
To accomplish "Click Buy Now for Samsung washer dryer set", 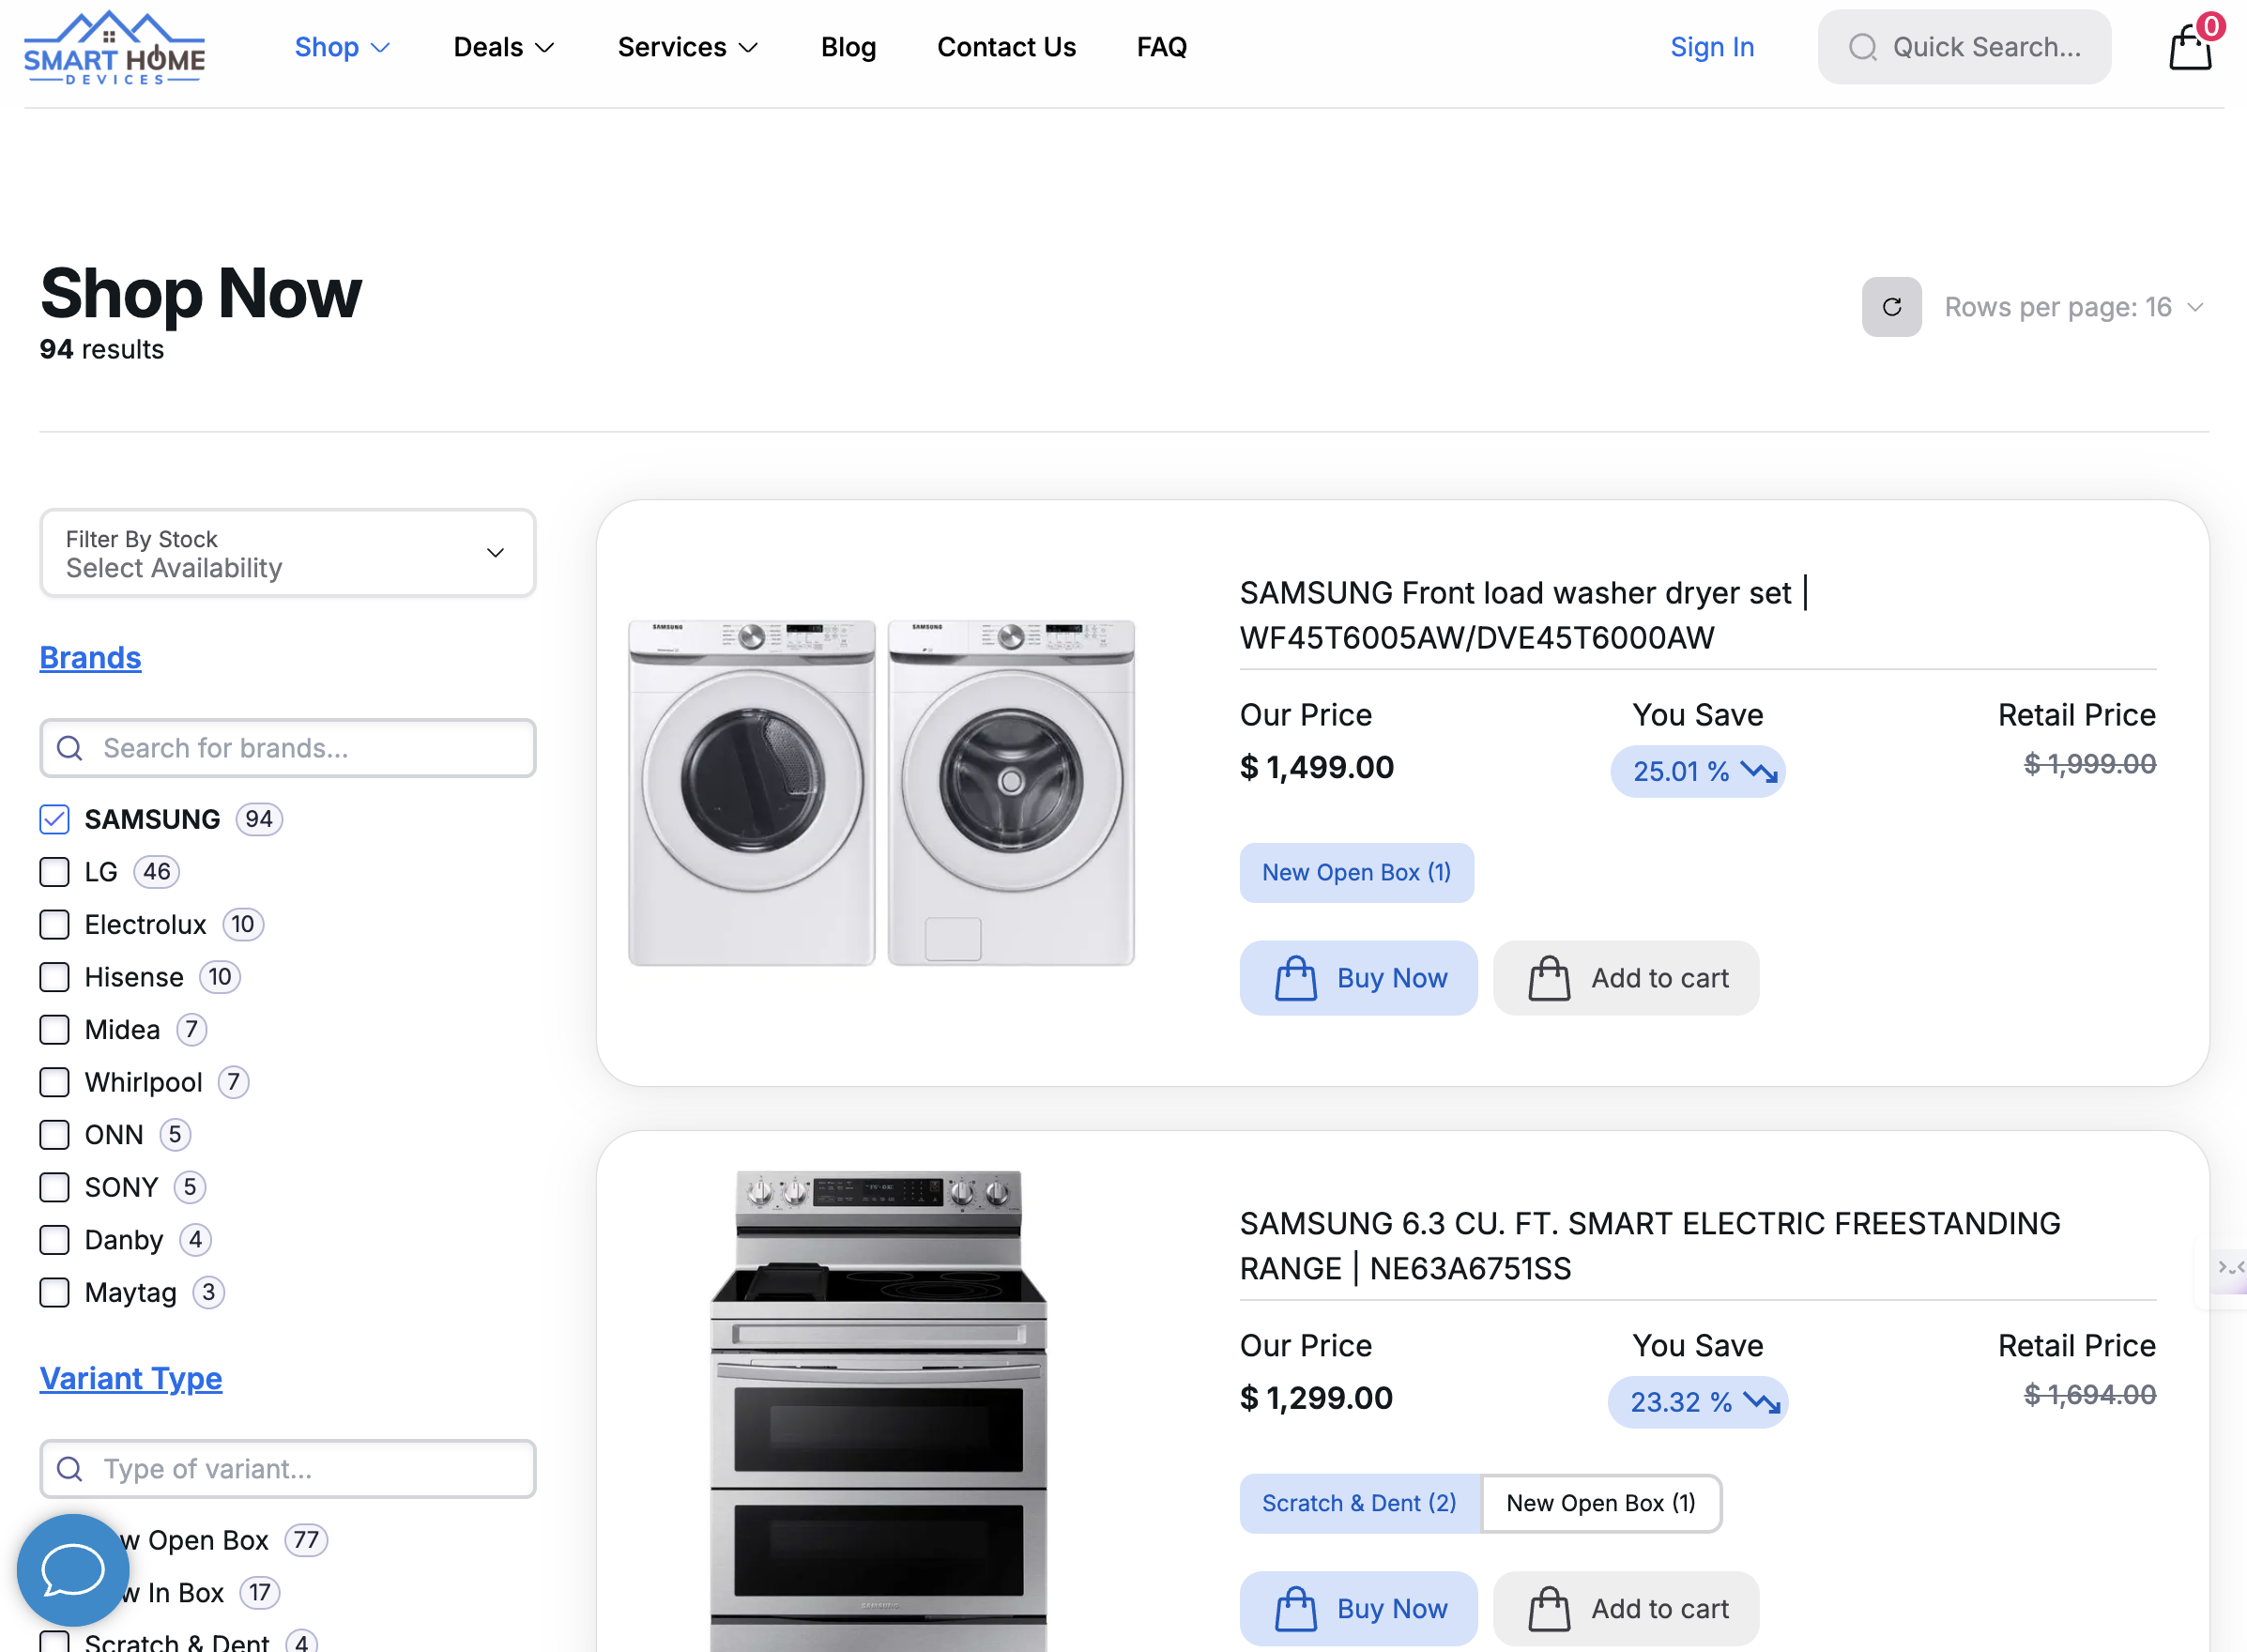I will [1358, 978].
